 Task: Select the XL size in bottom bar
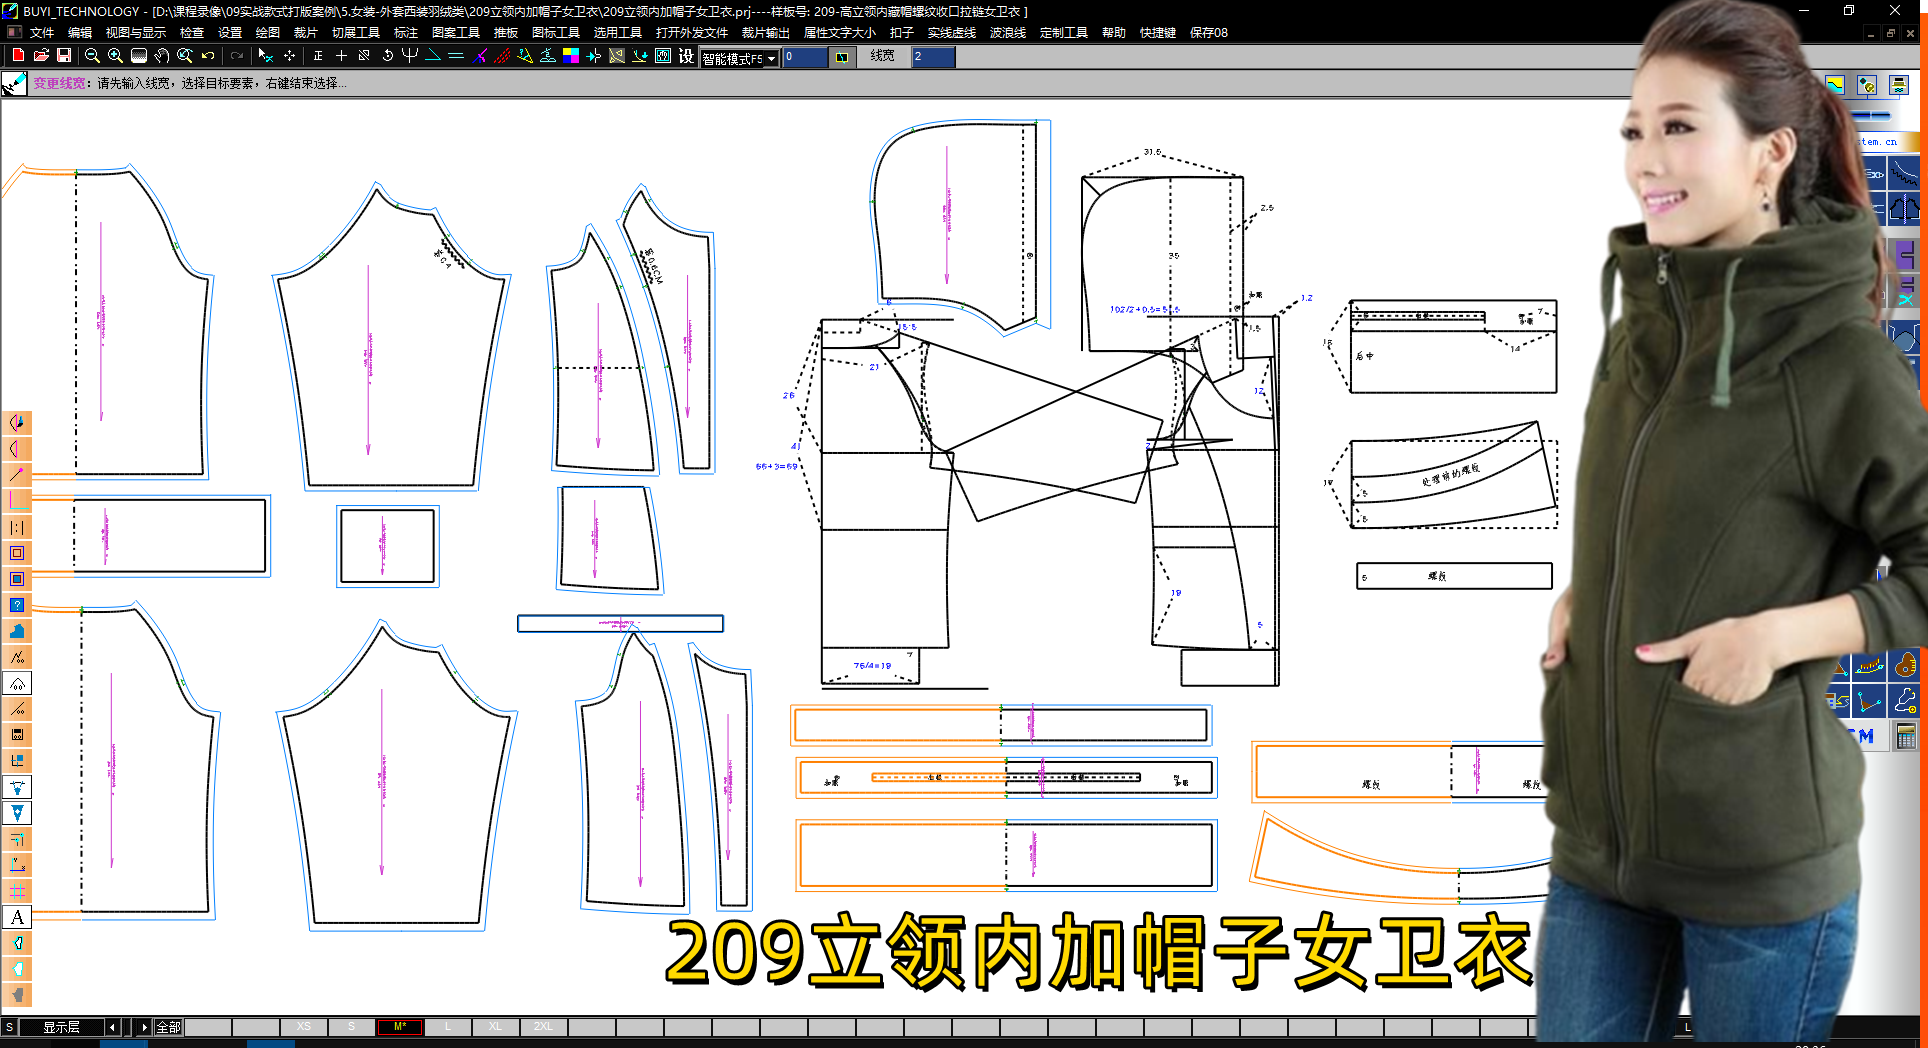click(496, 1027)
